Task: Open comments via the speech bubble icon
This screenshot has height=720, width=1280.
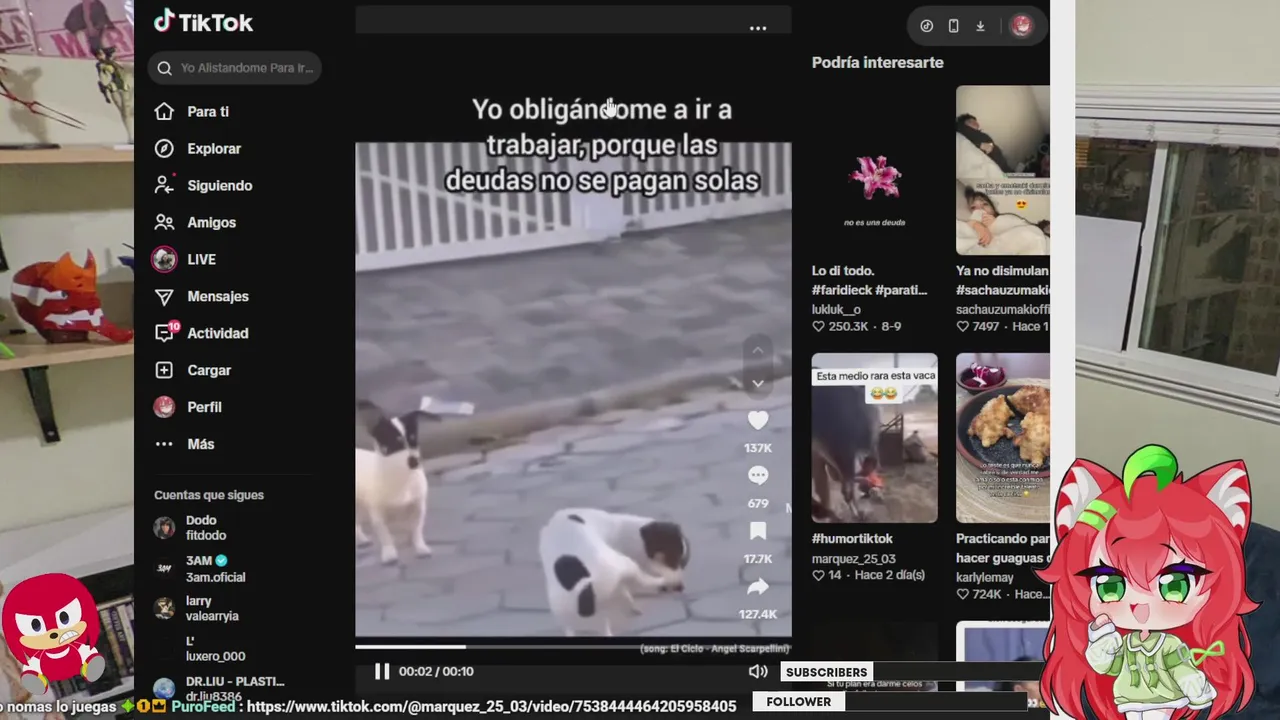Action: point(758,476)
